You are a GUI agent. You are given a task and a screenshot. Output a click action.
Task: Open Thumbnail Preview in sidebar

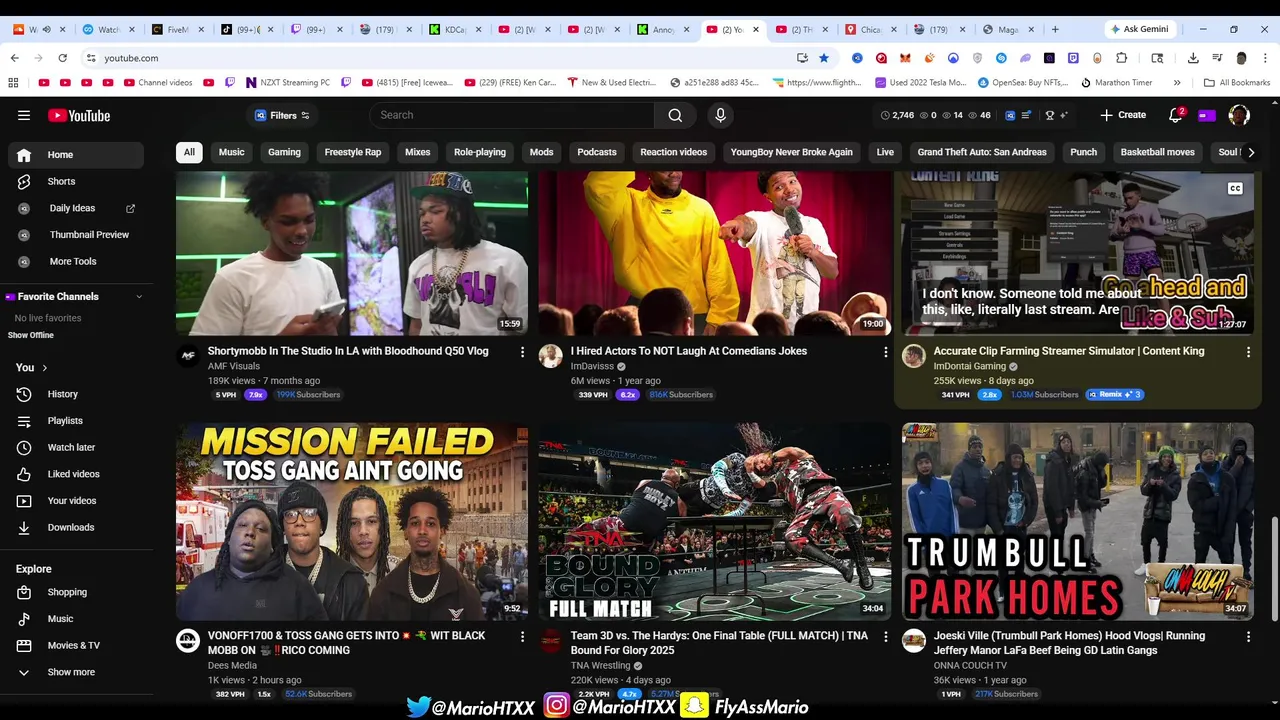pyautogui.click(x=76, y=235)
